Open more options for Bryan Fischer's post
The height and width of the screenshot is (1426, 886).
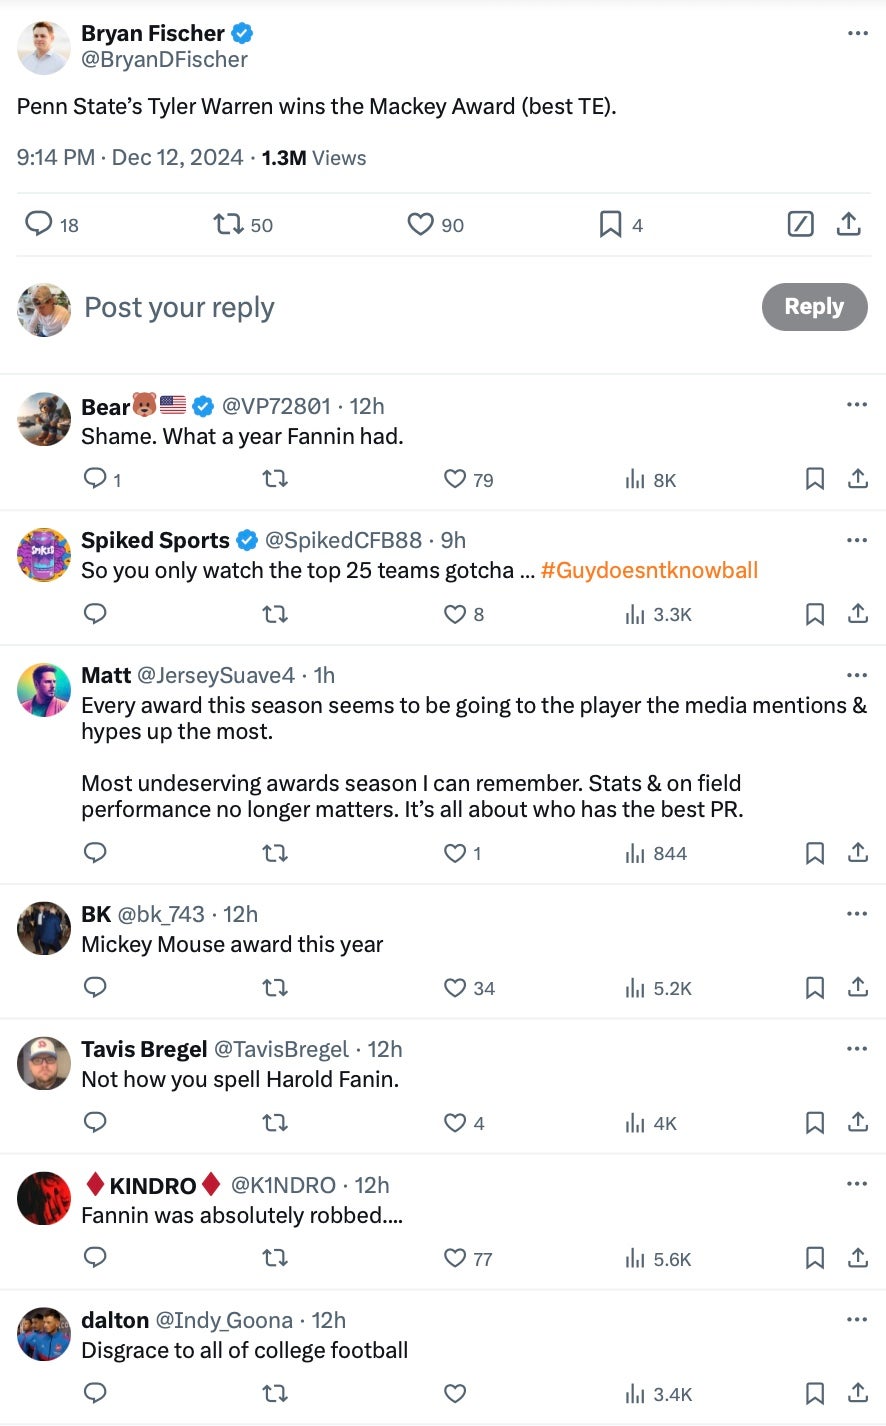click(857, 33)
